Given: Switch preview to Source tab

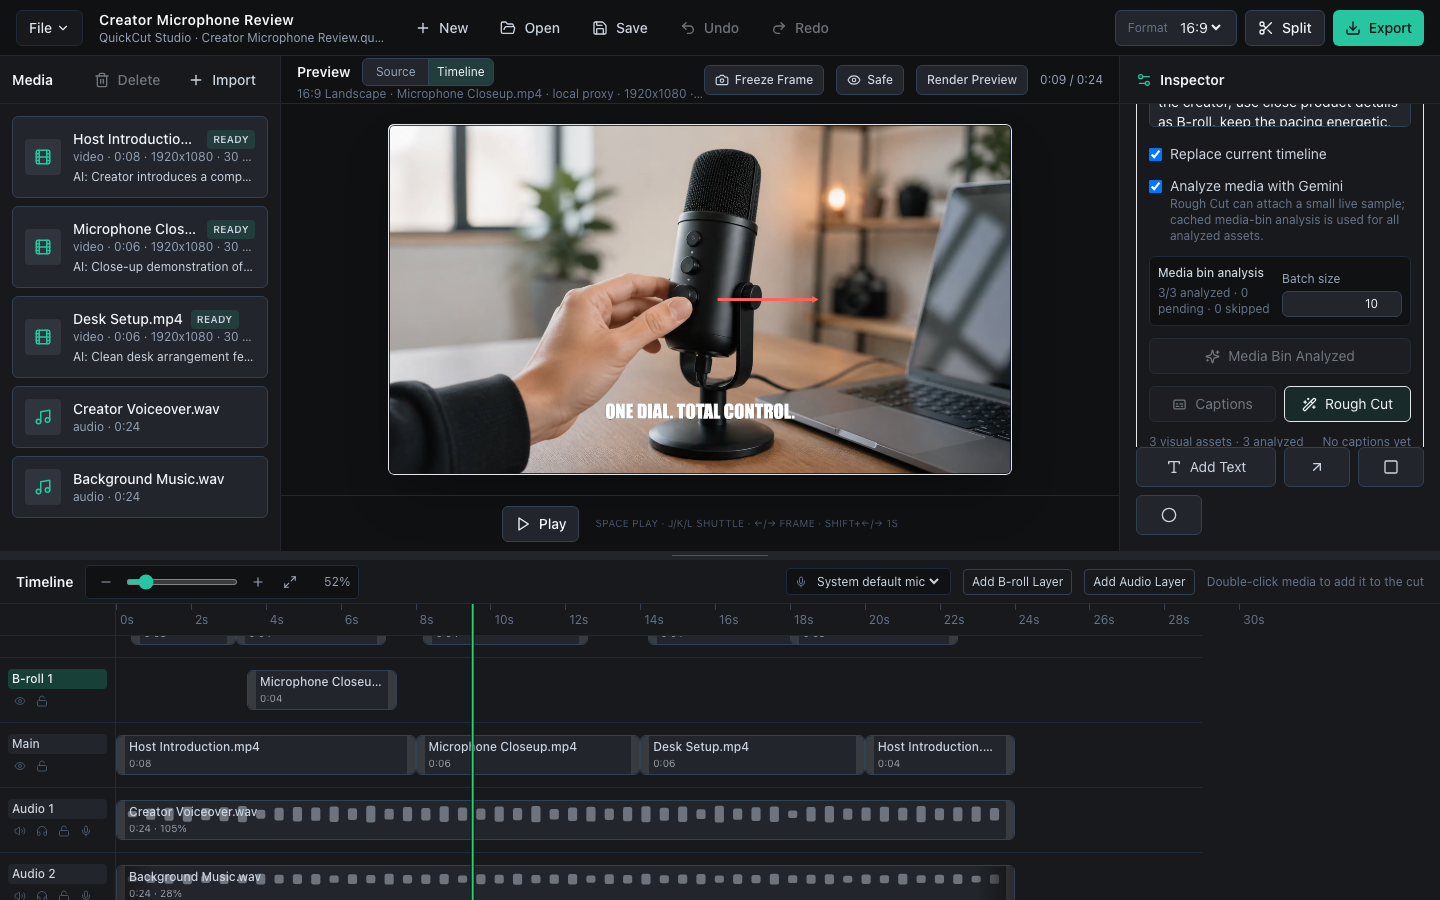Looking at the screenshot, I should click(395, 72).
